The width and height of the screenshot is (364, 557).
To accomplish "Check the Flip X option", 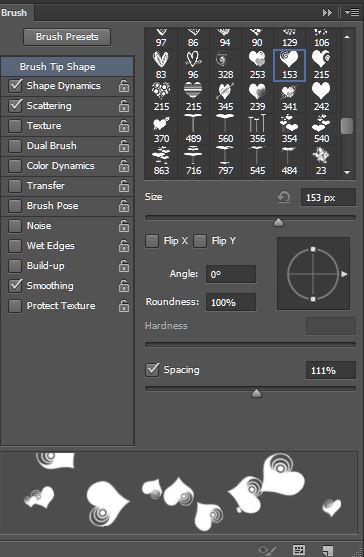I will [x=152, y=241].
